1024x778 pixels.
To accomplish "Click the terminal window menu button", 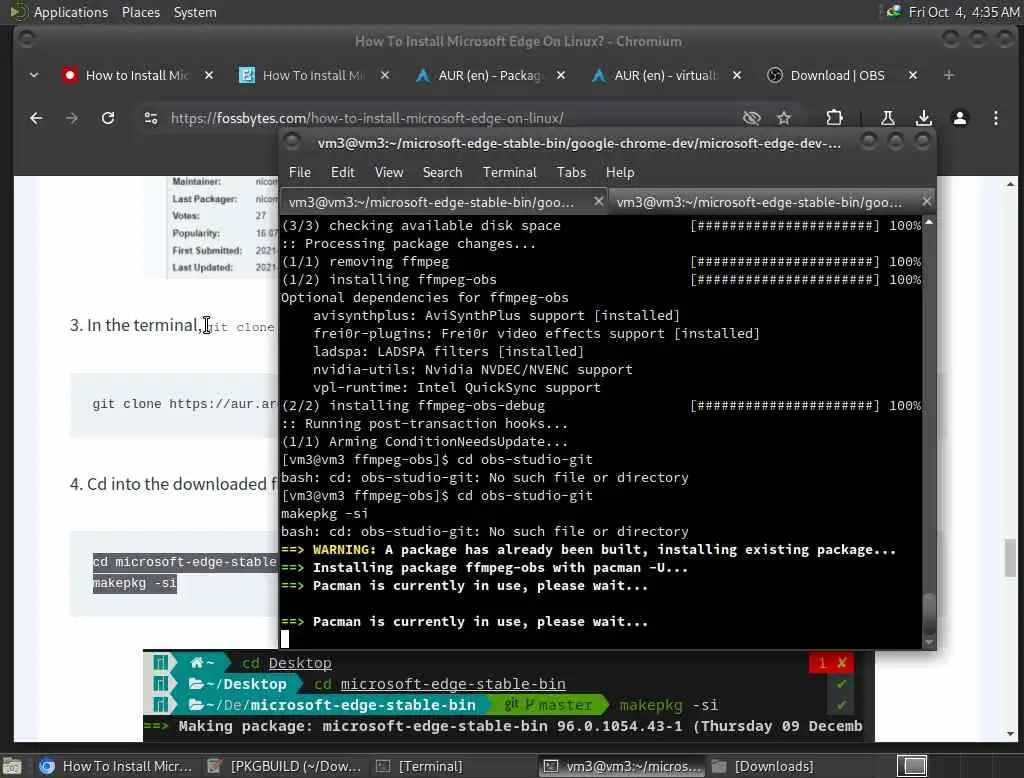I will [292, 141].
